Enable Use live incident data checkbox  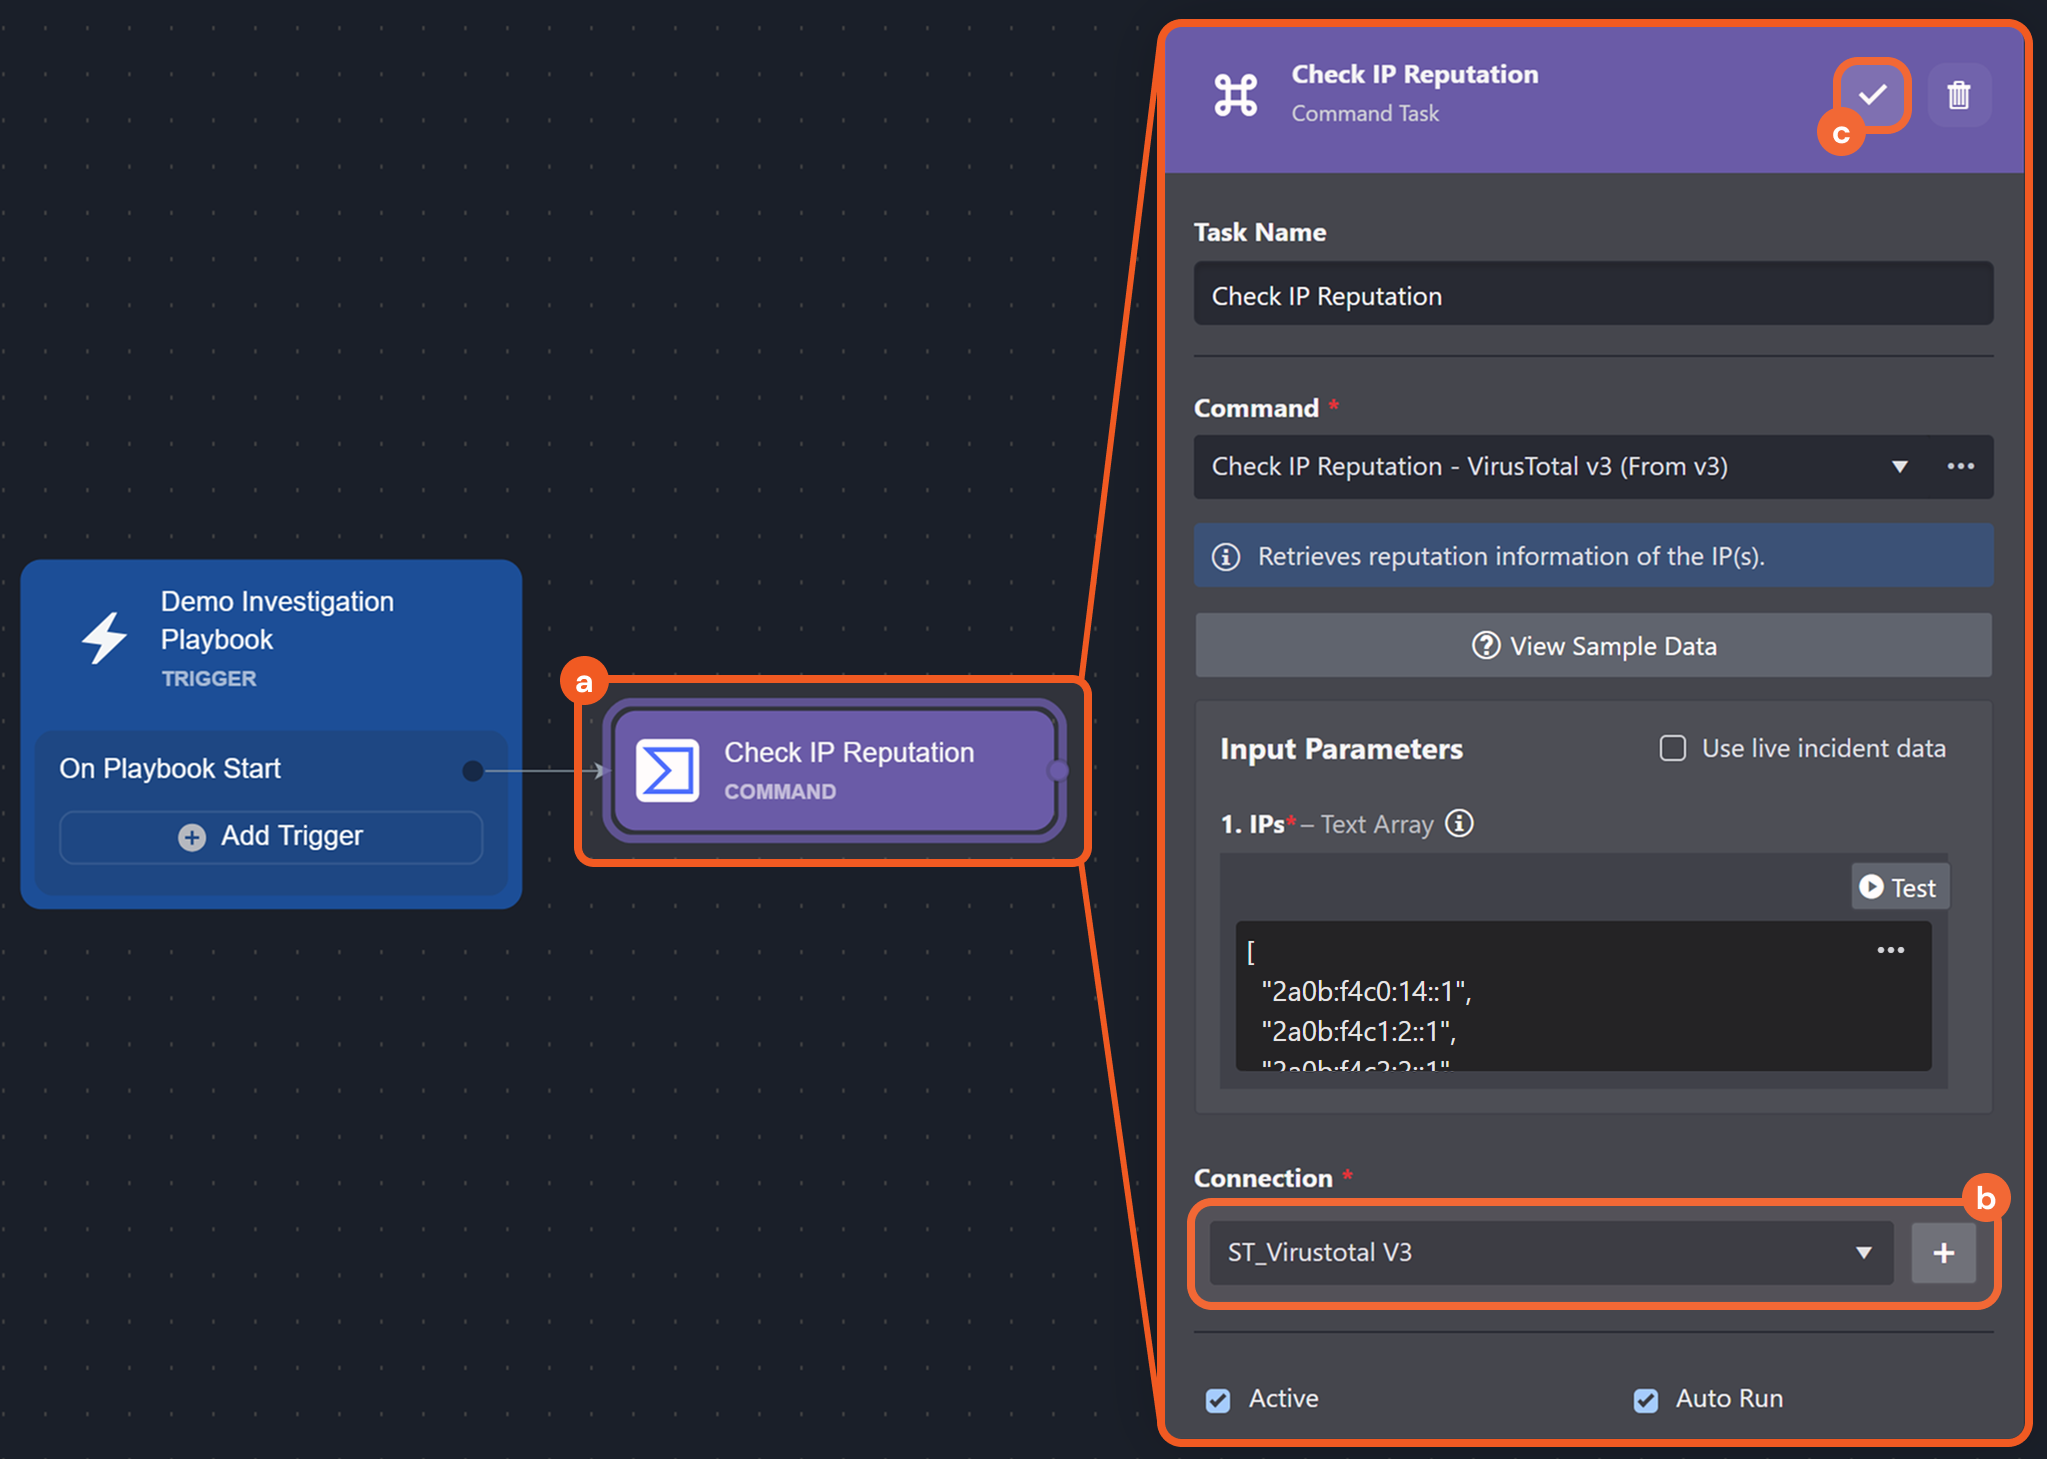1673,748
